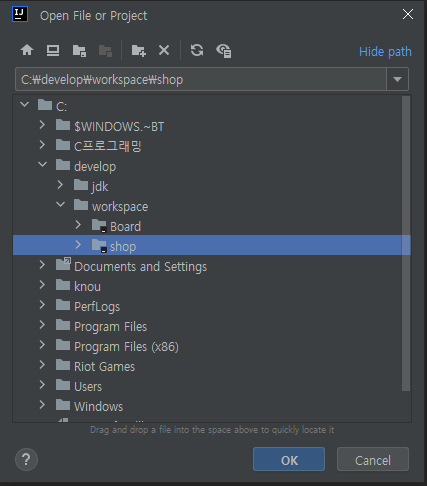This screenshot has width=427, height=486.
Task: Collapse the workspace folder
Action: click(60, 204)
